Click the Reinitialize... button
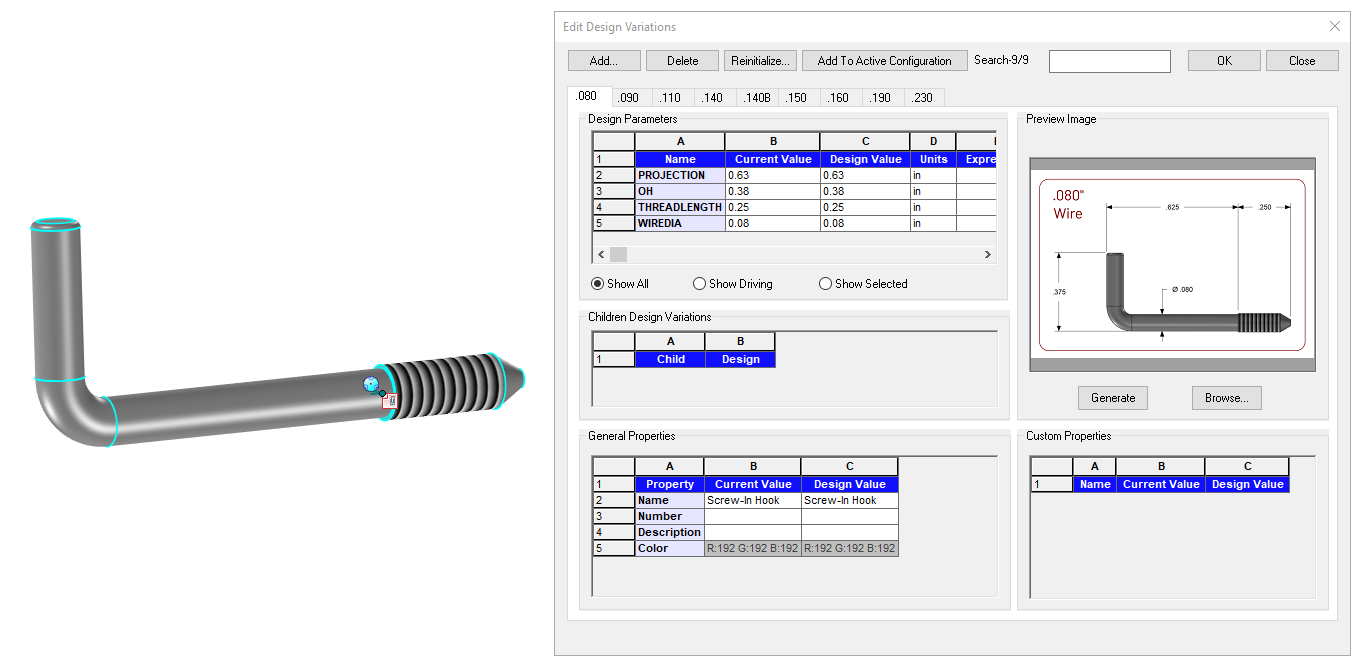 click(x=762, y=61)
